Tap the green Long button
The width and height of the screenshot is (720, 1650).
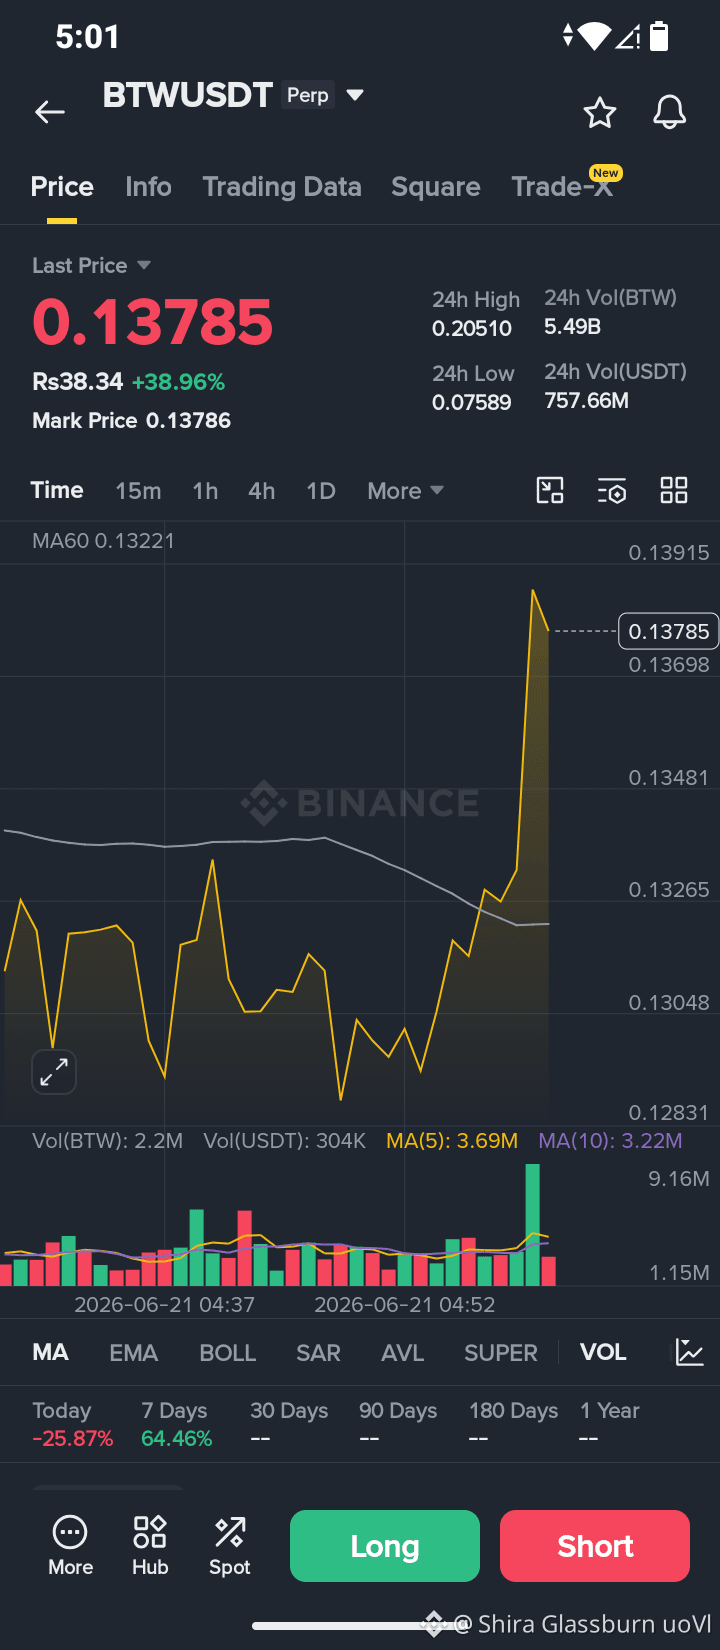tap(385, 1546)
